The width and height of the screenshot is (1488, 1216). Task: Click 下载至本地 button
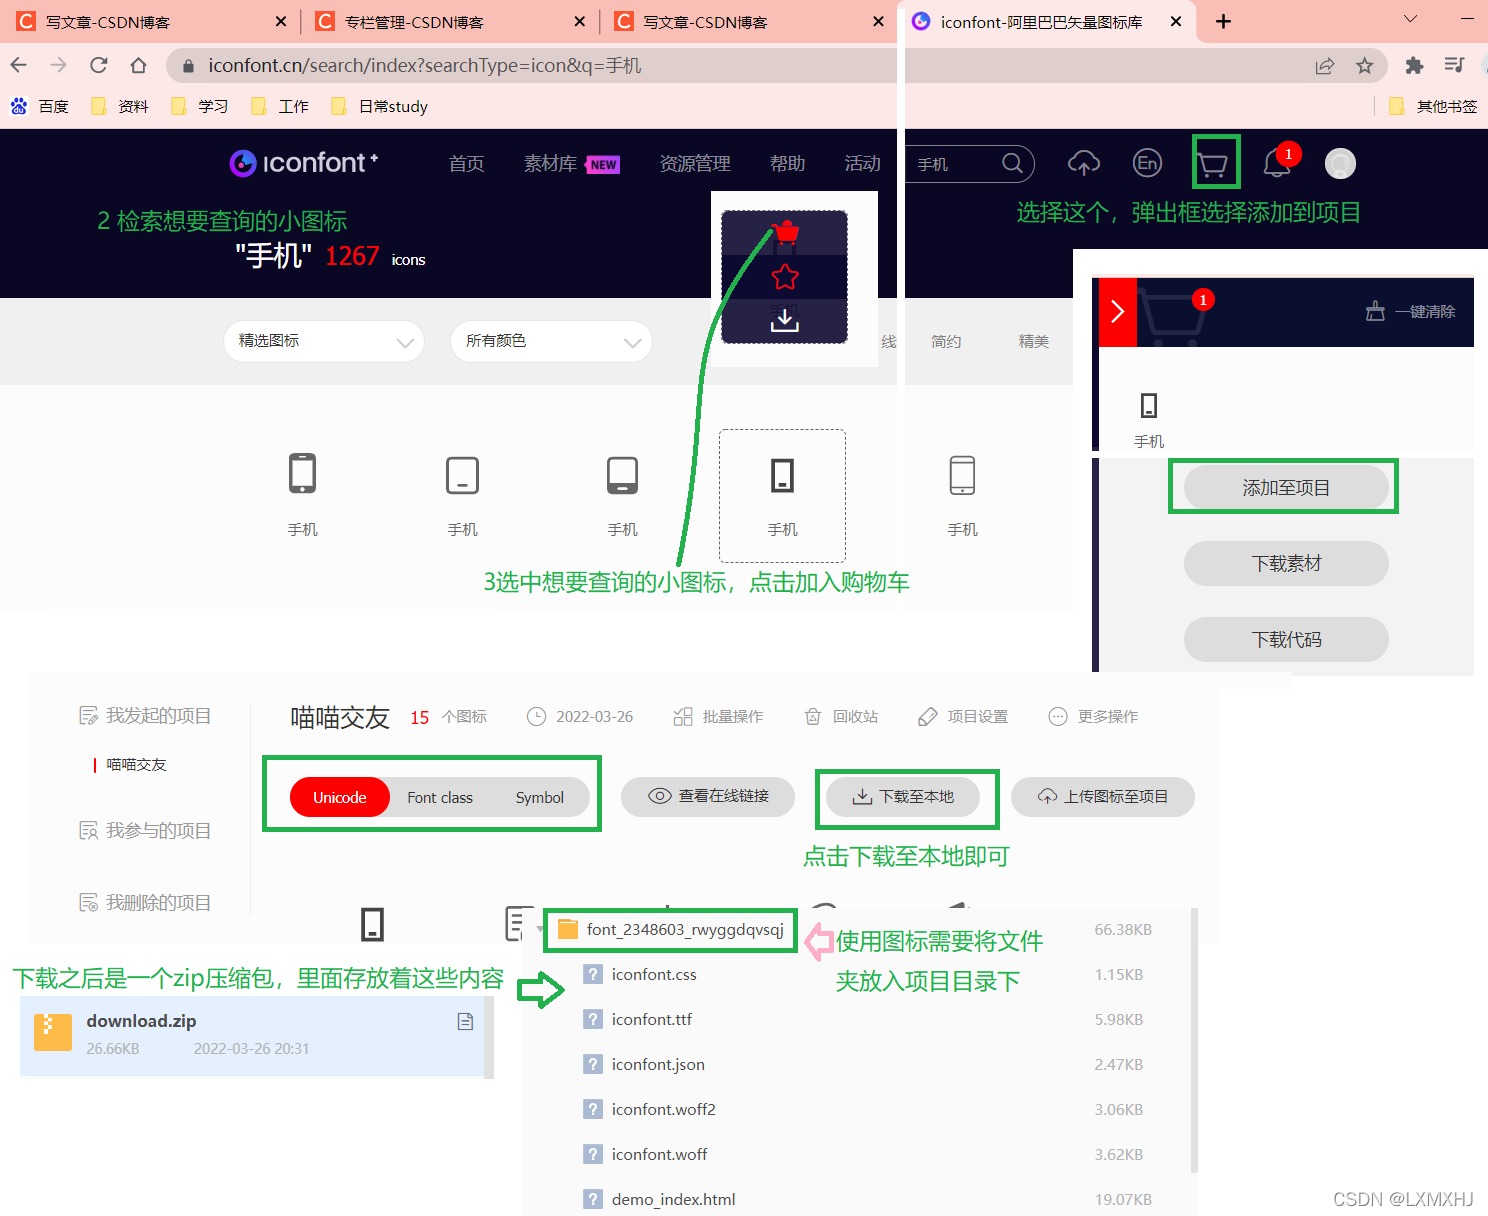click(903, 797)
